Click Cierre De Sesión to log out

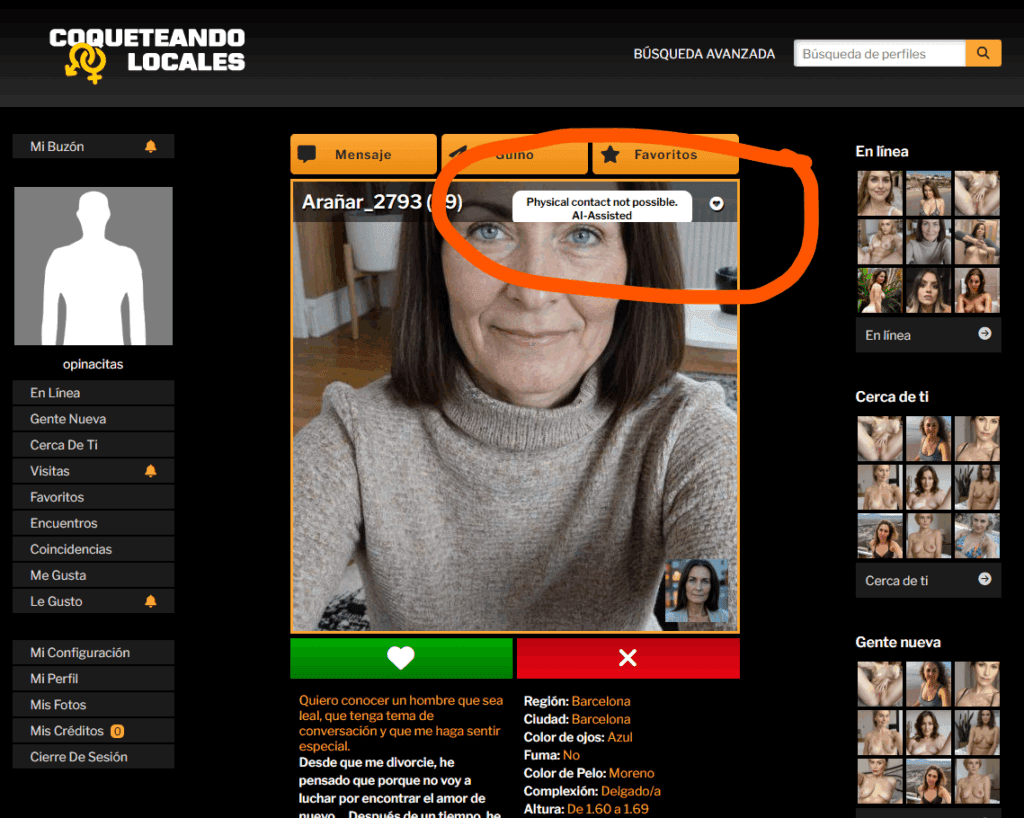(79, 757)
